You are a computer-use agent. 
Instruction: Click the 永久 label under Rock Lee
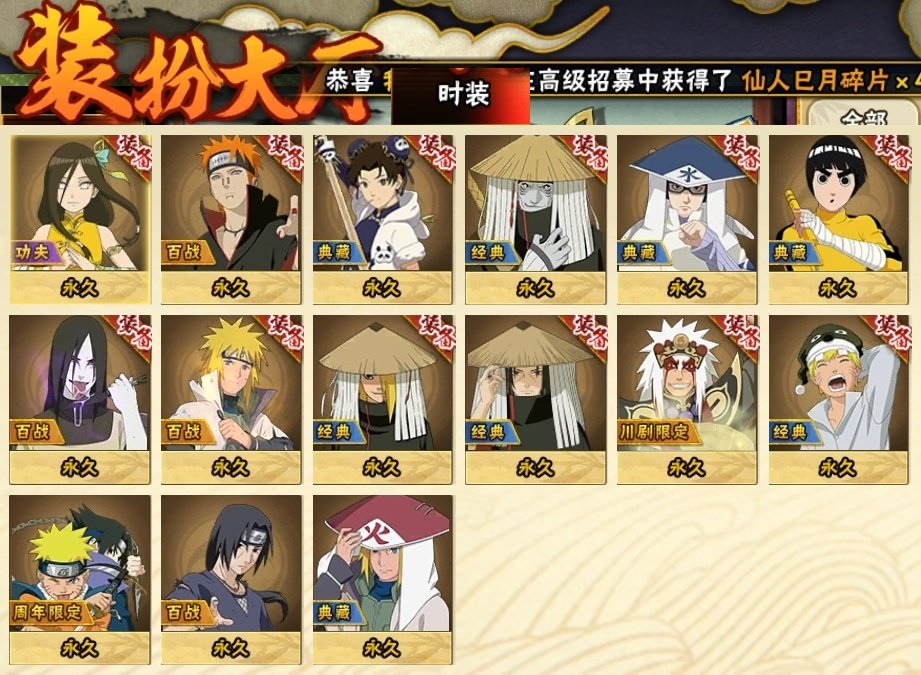point(839,288)
